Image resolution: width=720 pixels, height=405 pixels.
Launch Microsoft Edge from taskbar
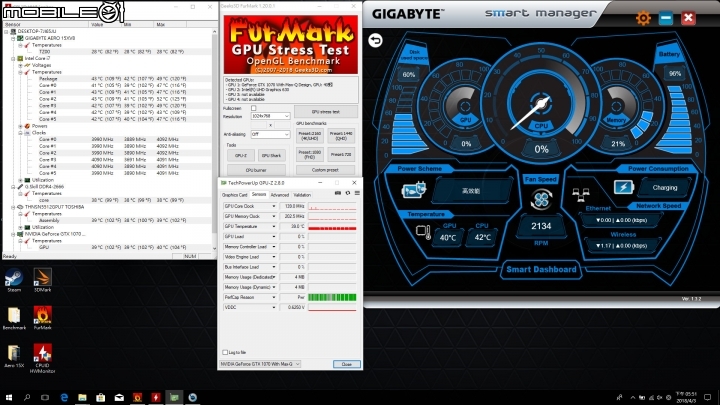point(64,397)
